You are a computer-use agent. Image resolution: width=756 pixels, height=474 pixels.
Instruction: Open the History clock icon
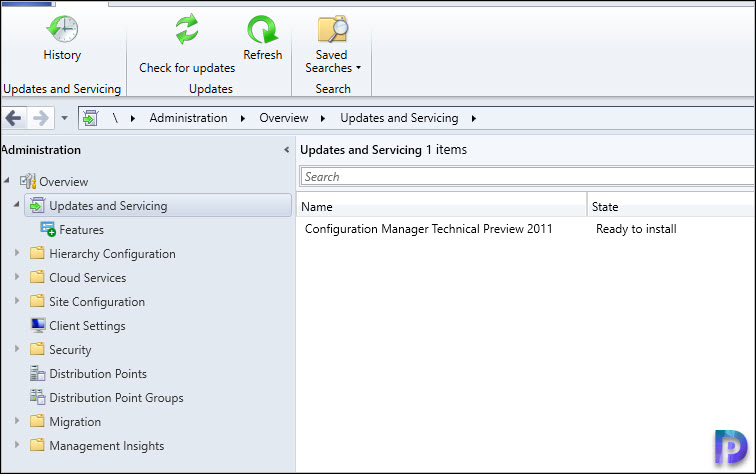[x=62, y=29]
